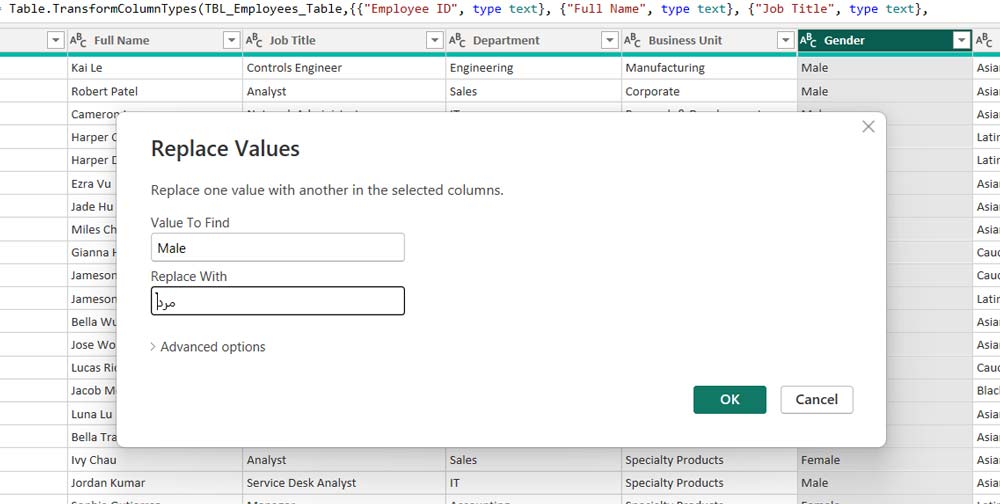The image size is (1000, 504).
Task: Click the Department column data type icon
Action: (x=457, y=41)
